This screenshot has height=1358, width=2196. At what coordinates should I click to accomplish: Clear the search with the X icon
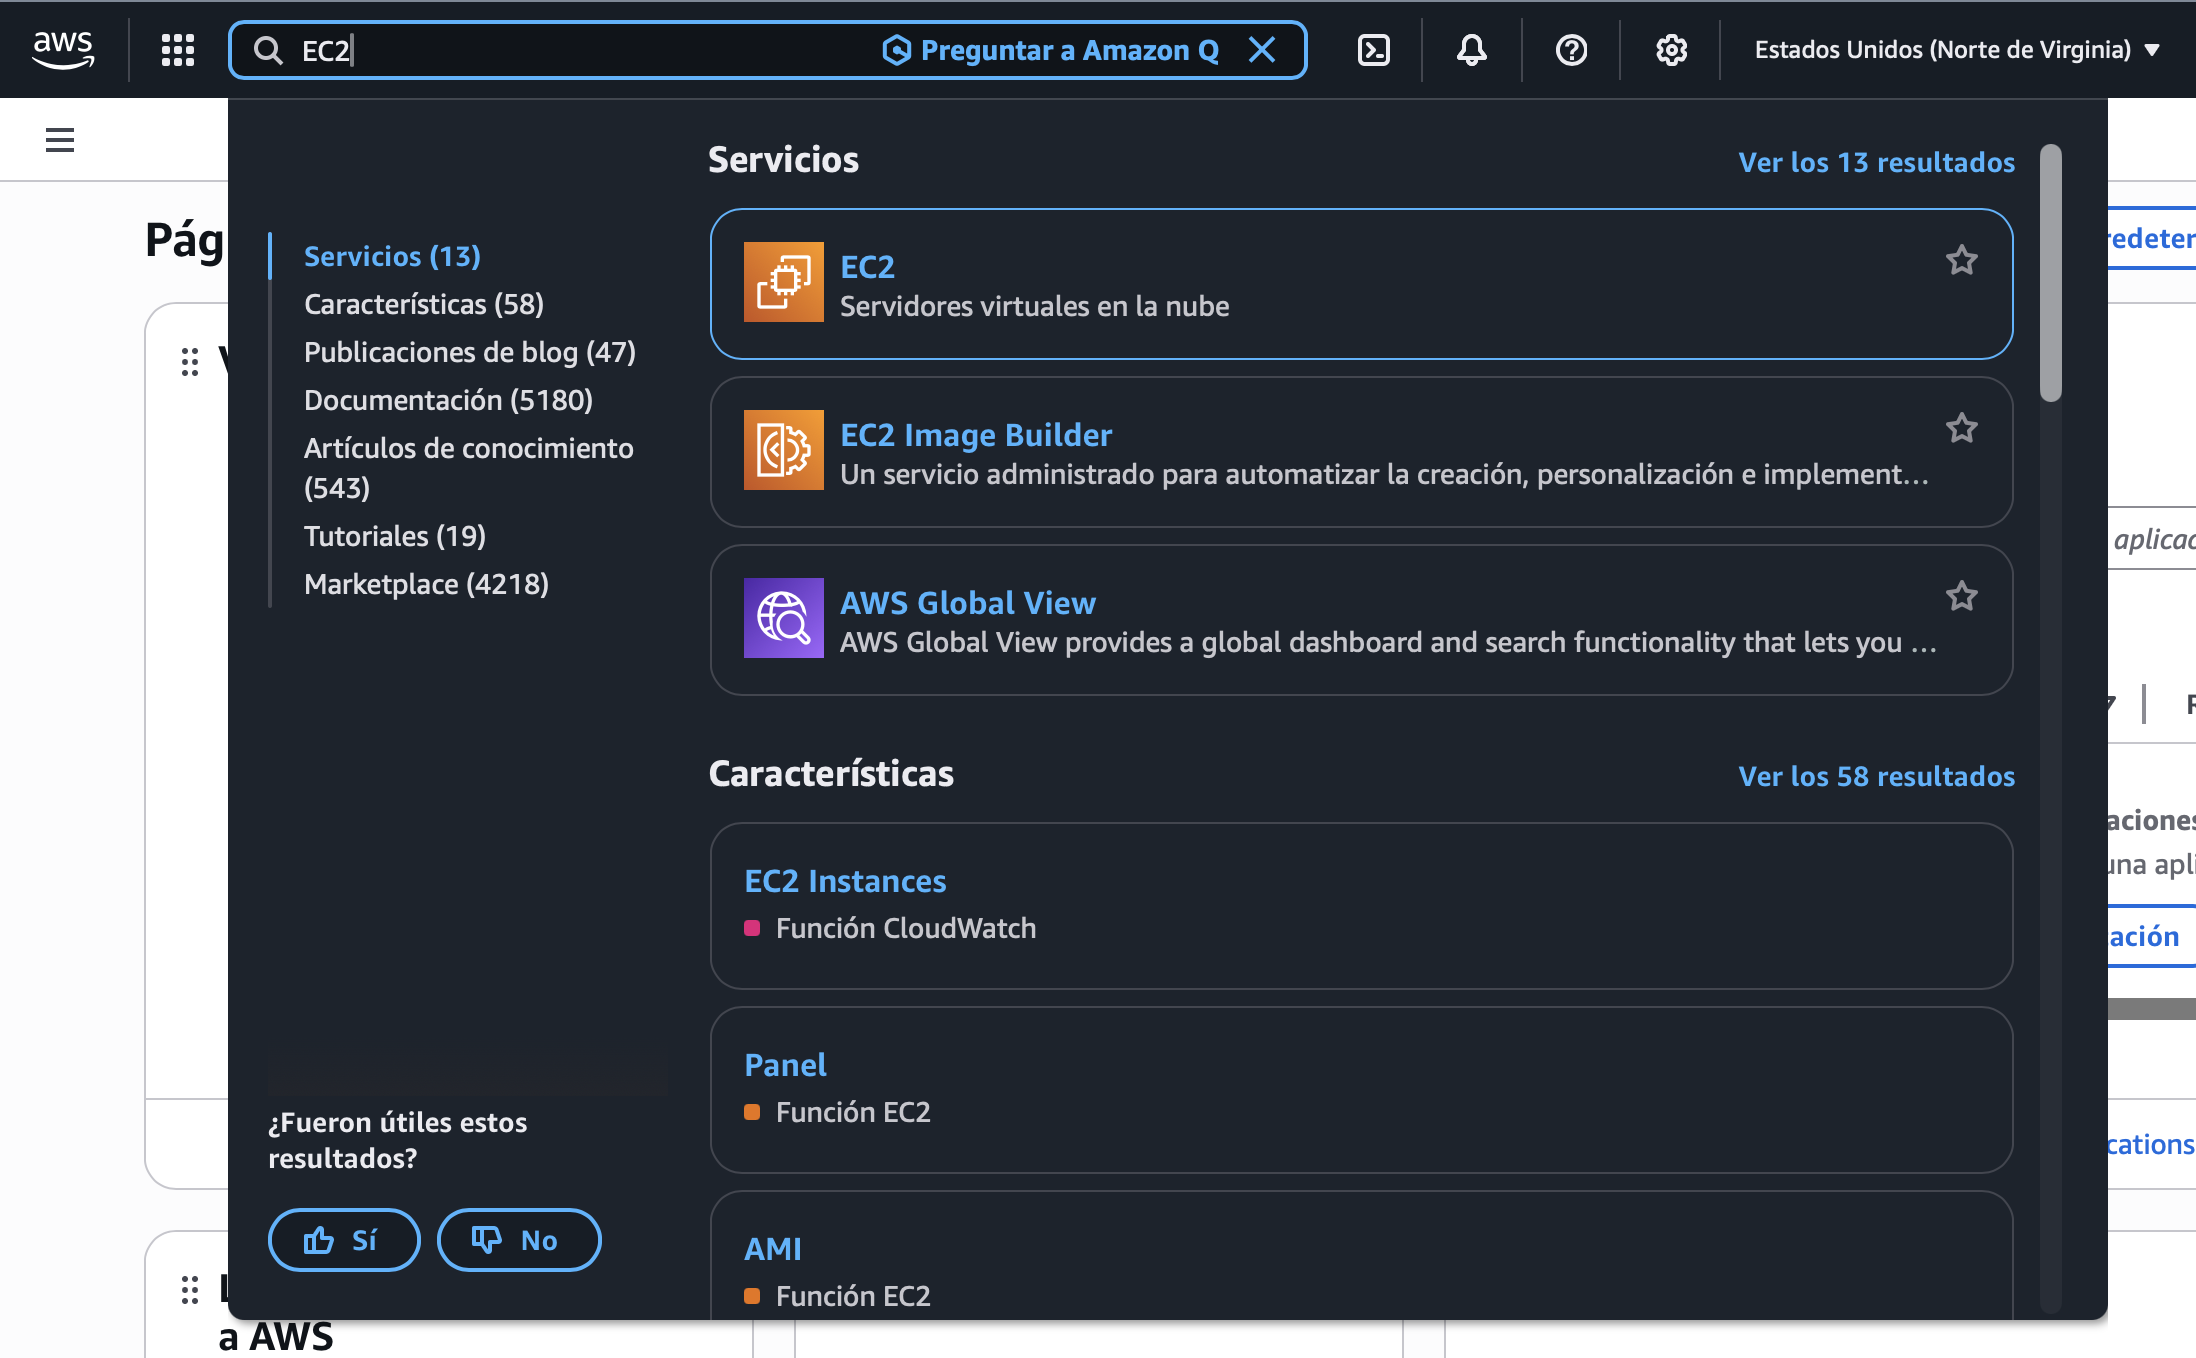click(x=1262, y=50)
